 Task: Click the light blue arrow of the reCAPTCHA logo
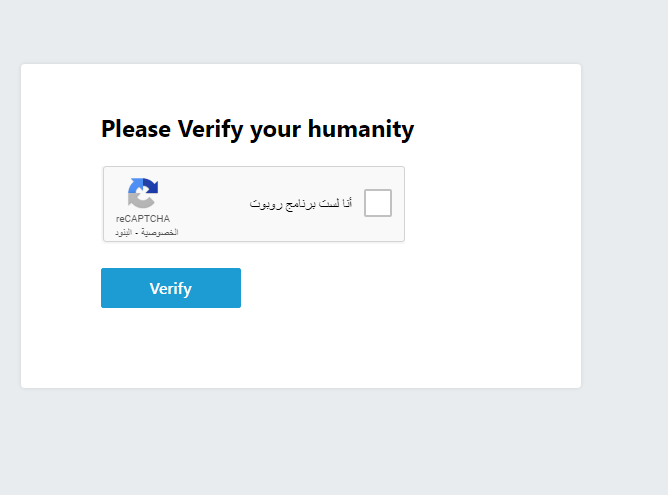(135, 185)
